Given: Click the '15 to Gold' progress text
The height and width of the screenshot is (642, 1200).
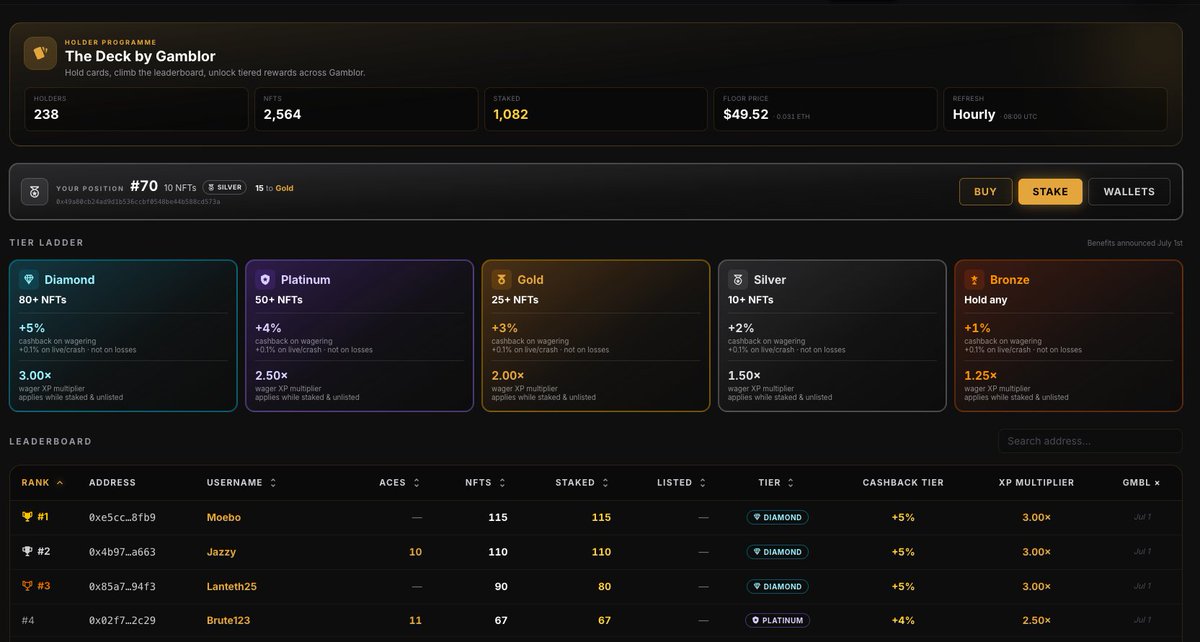Looking at the screenshot, I should click(x=274, y=188).
